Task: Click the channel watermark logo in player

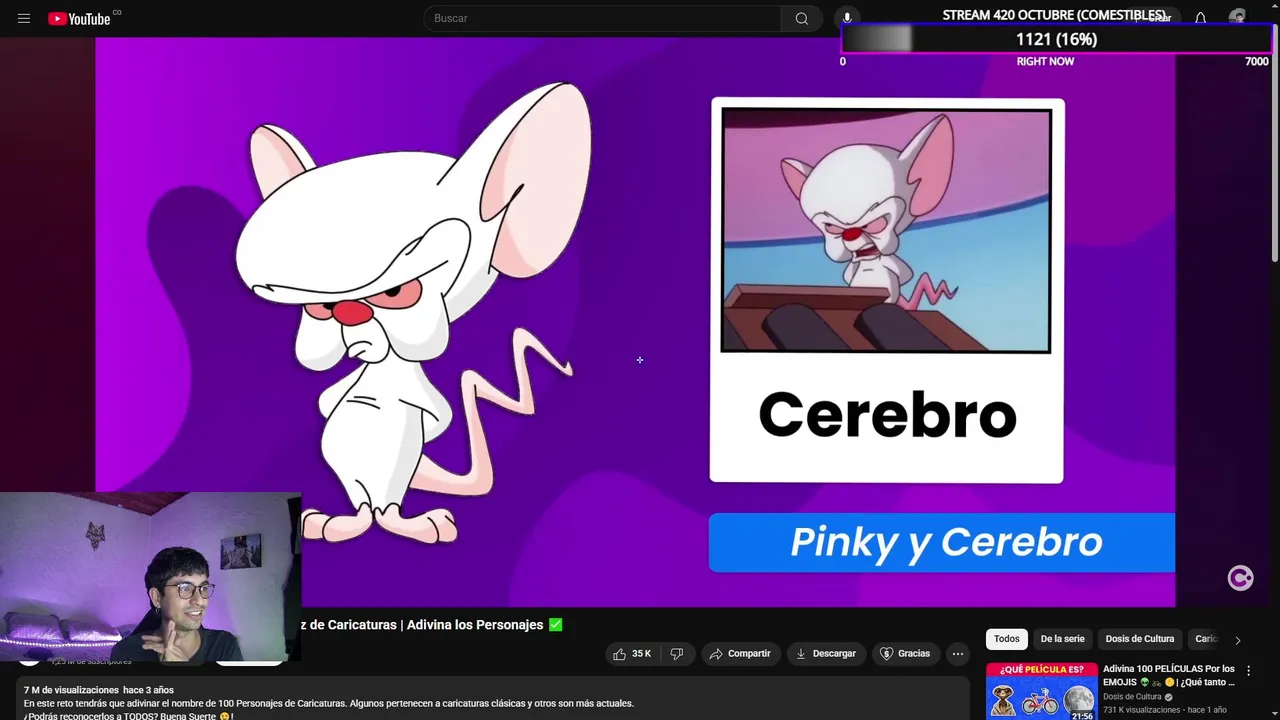Action: coord(1240,578)
